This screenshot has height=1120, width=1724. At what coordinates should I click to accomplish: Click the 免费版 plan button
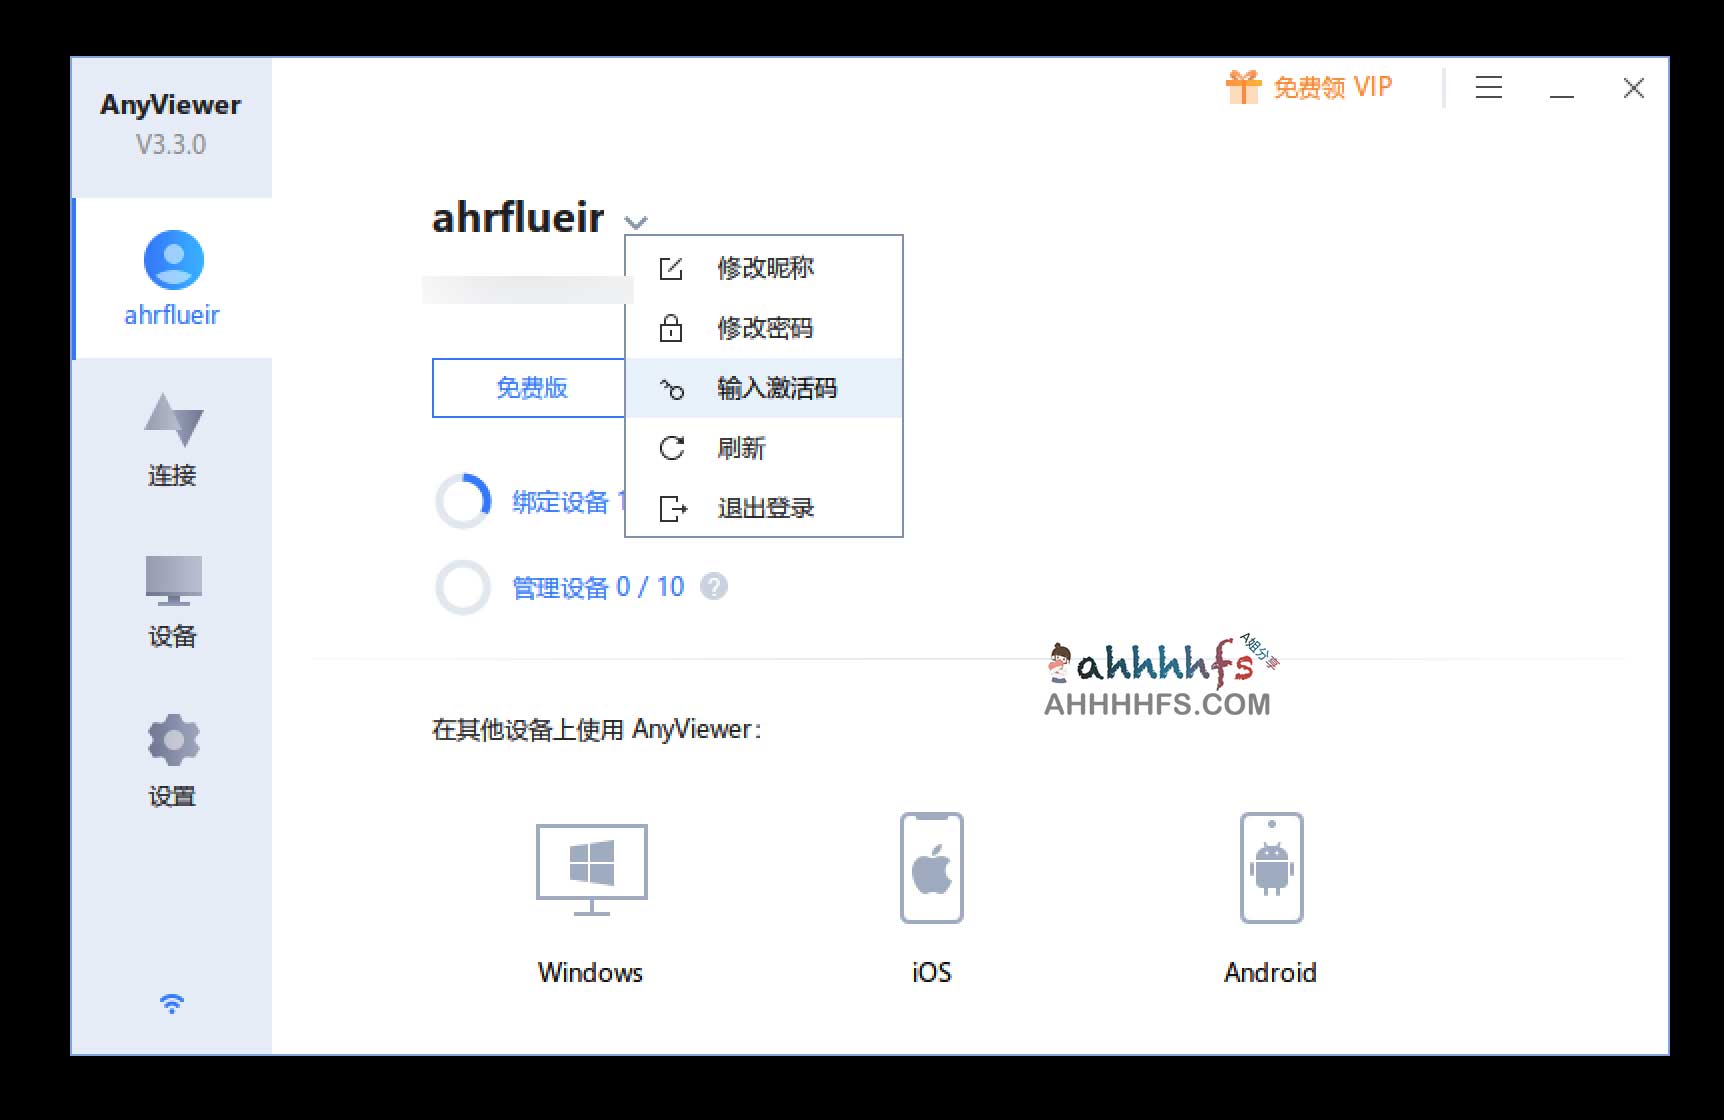531,388
